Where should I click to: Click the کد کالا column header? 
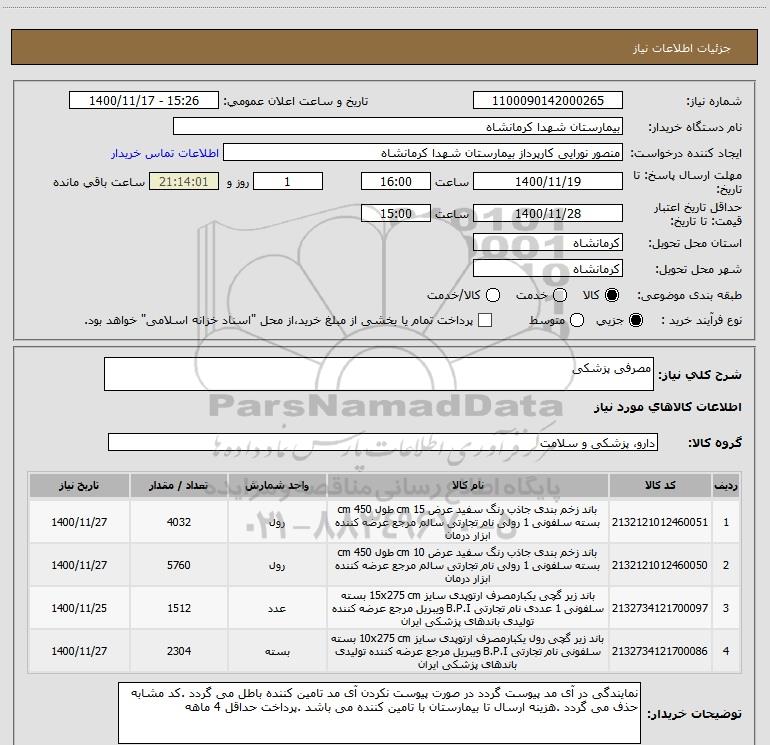(660, 486)
